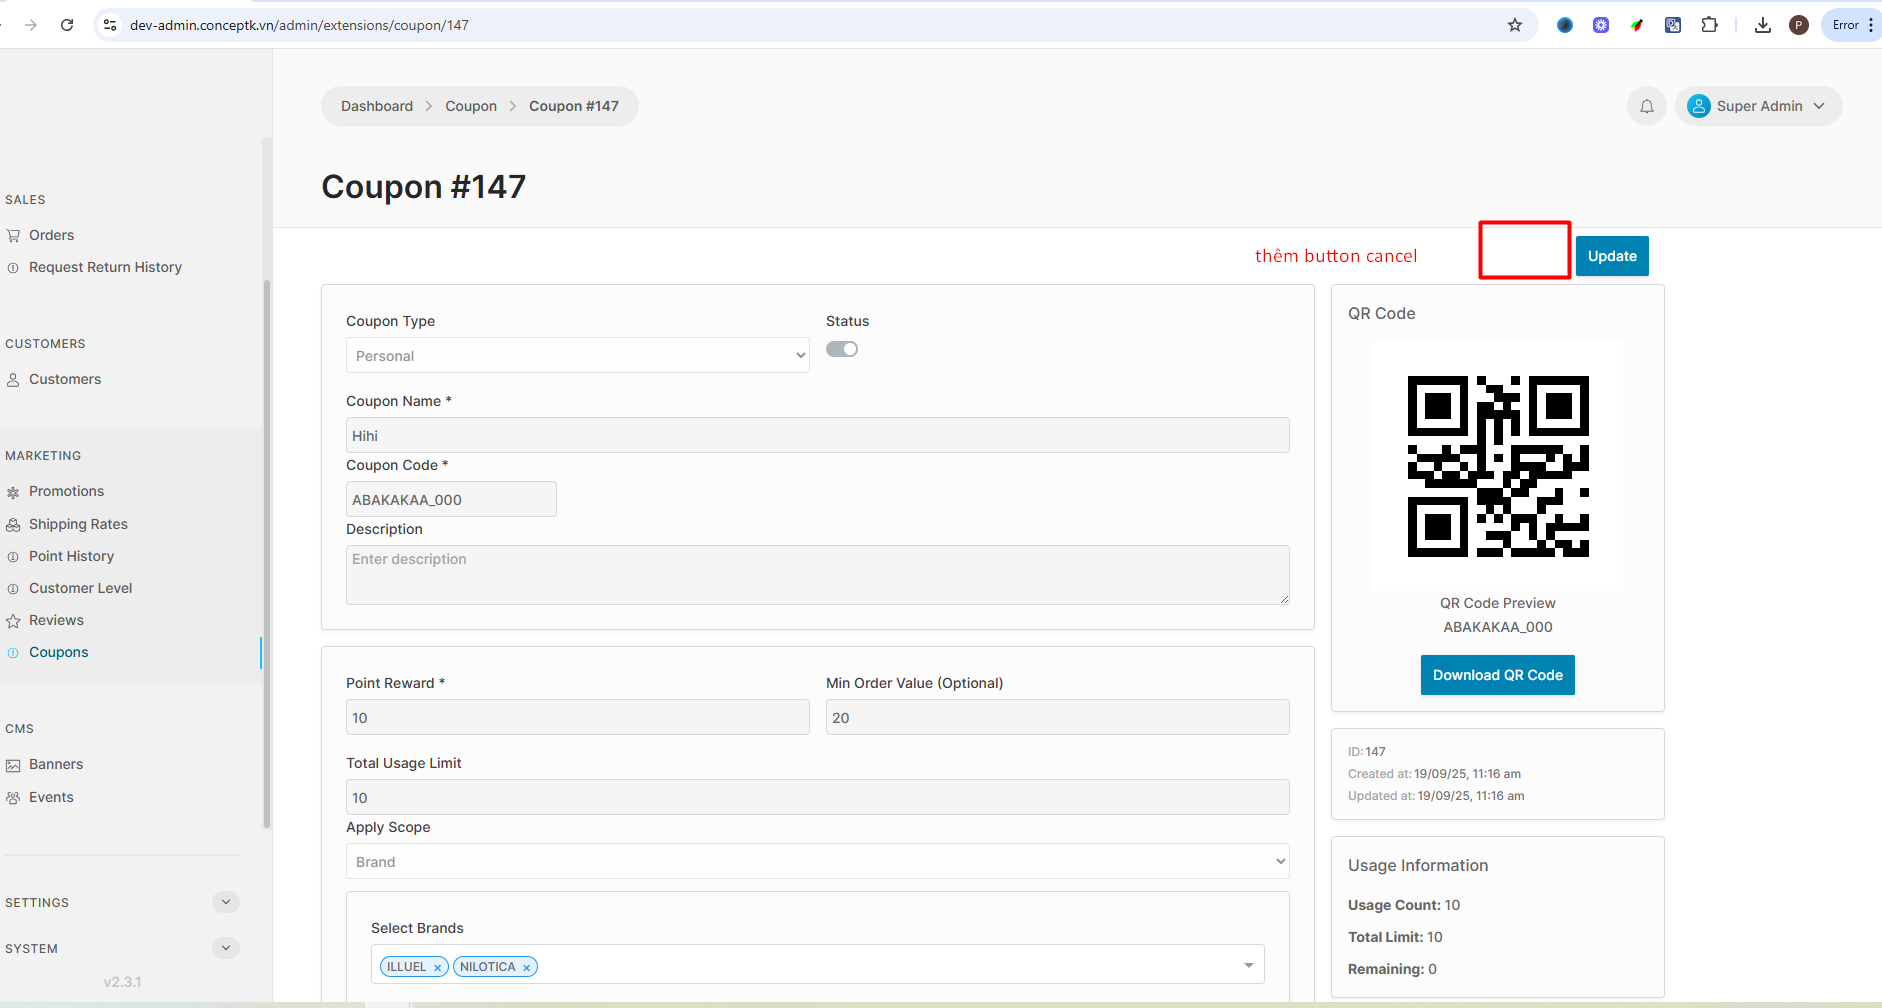Click the notification bell icon
This screenshot has height=1008, width=1882.
point(1646,106)
